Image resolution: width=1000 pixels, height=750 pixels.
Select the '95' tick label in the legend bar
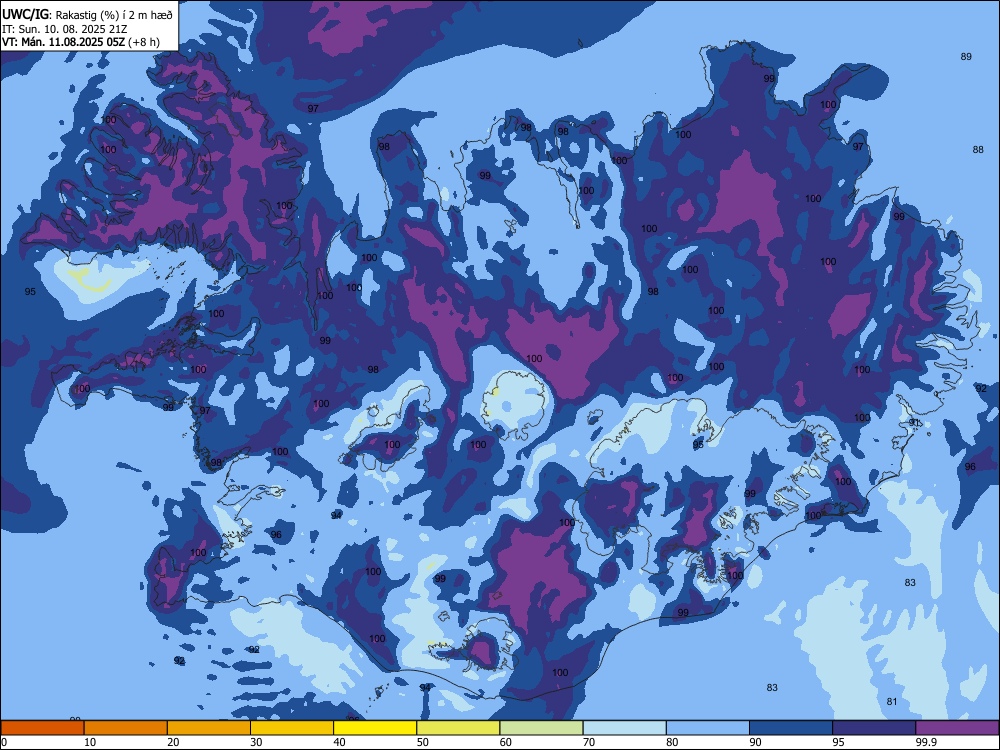click(x=839, y=742)
